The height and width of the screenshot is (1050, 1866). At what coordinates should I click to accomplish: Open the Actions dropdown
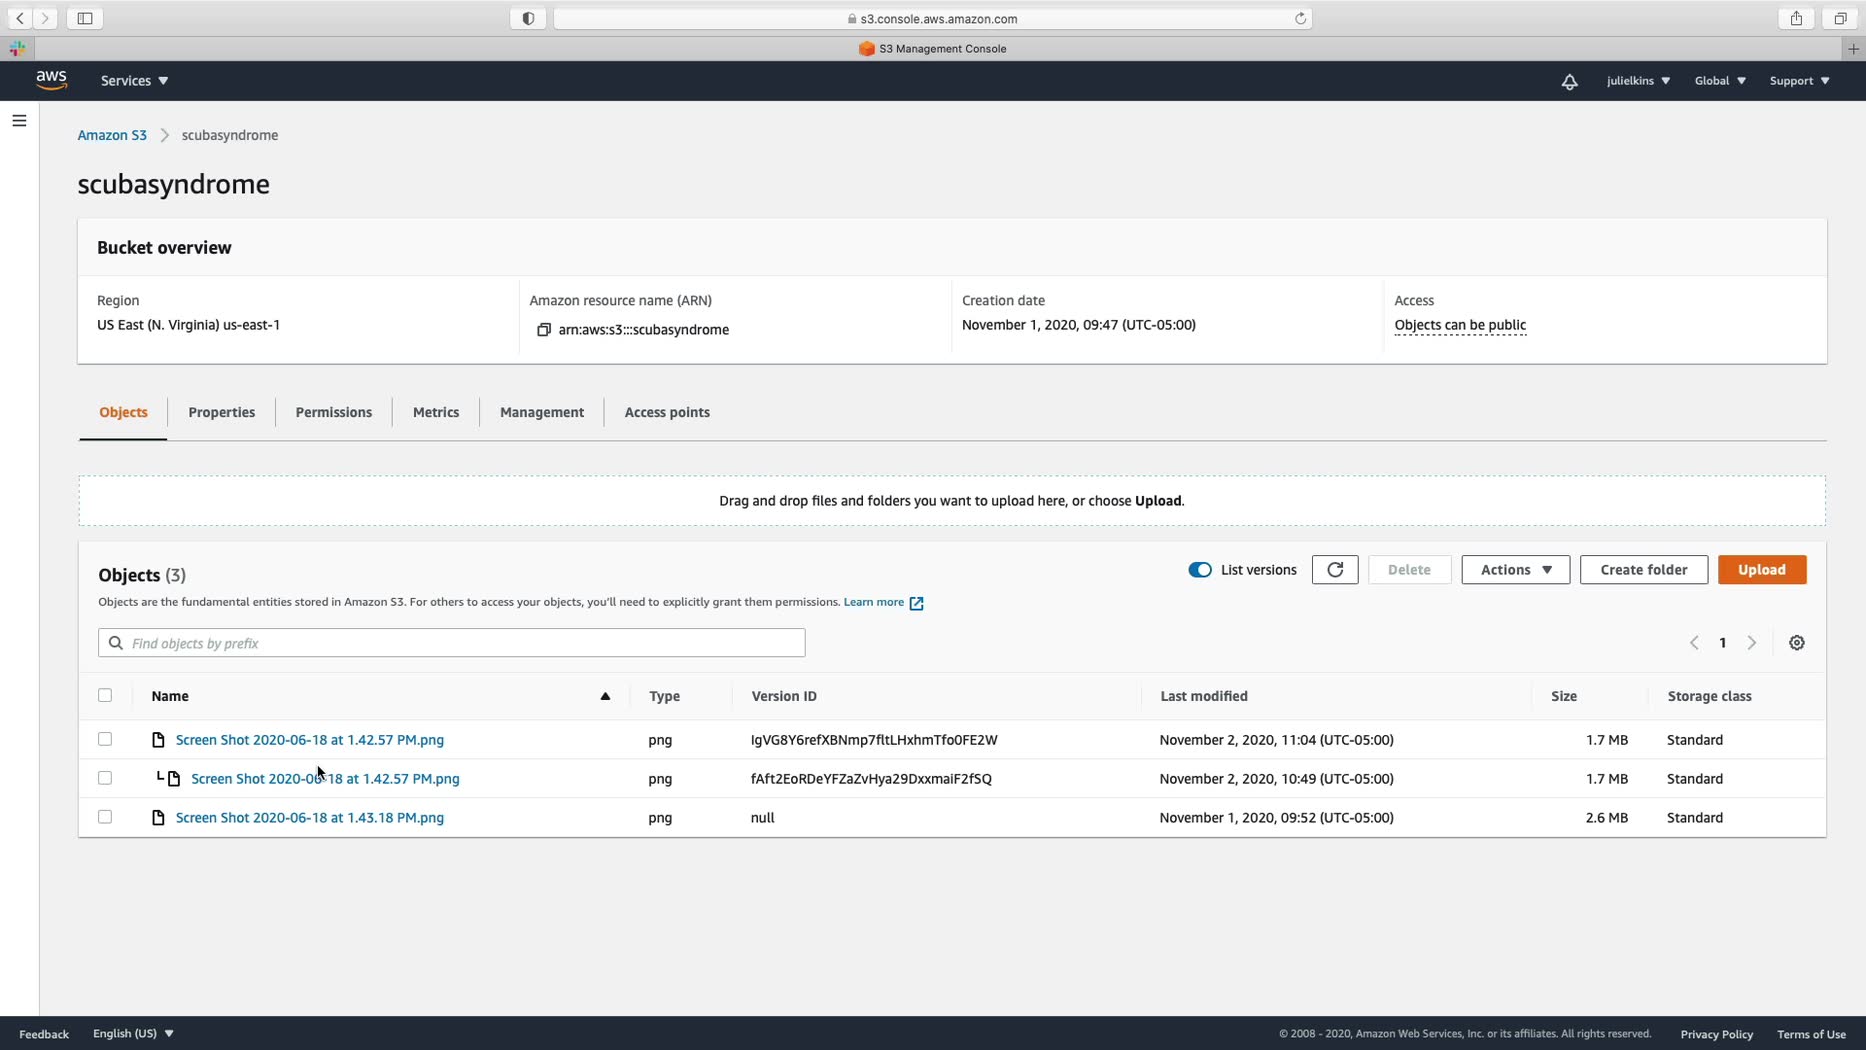(x=1515, y=570)
